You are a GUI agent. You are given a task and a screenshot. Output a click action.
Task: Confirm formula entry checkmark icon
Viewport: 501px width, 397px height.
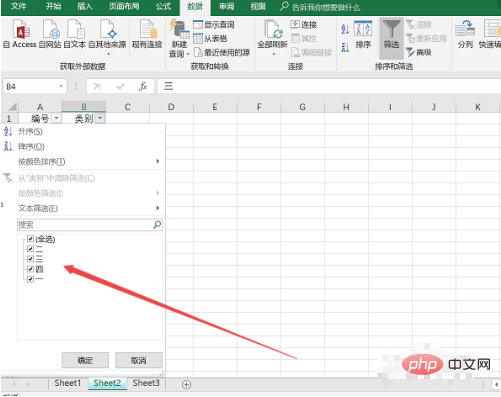(x=120, y=87)
